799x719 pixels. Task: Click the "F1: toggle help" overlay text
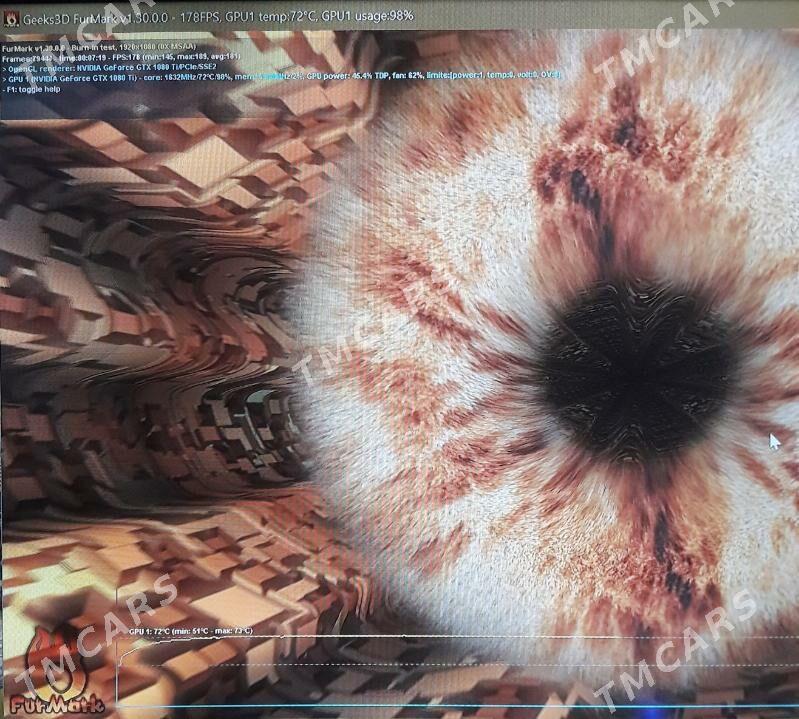pyautogui.click(x=32, y=89)
